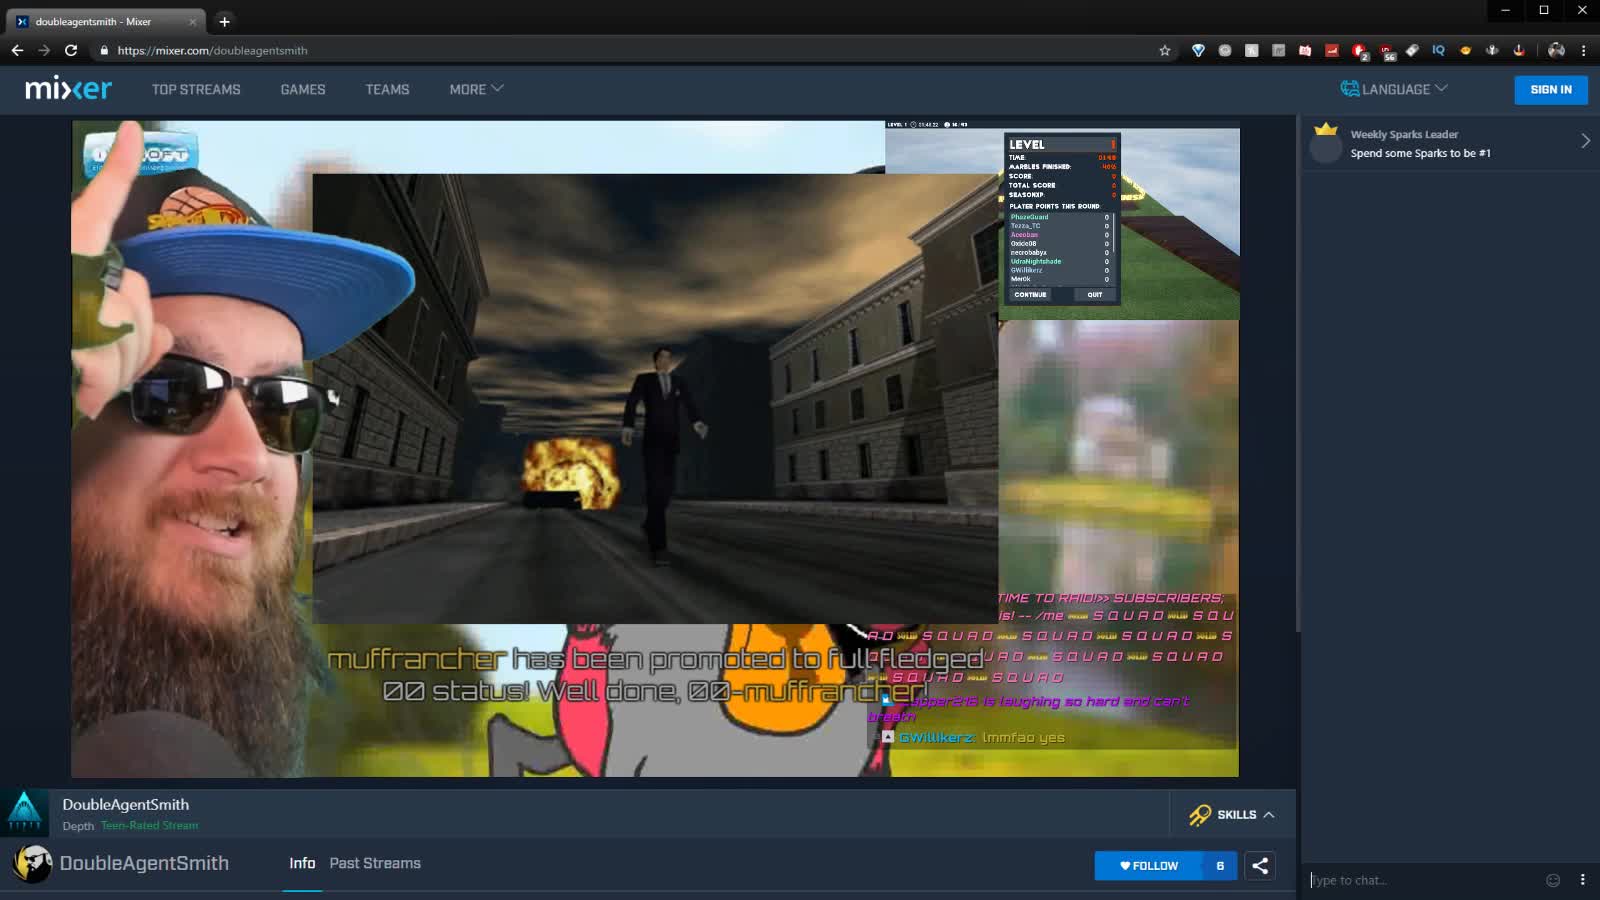Click in the Type to chat field

(x=1420, y=880)
